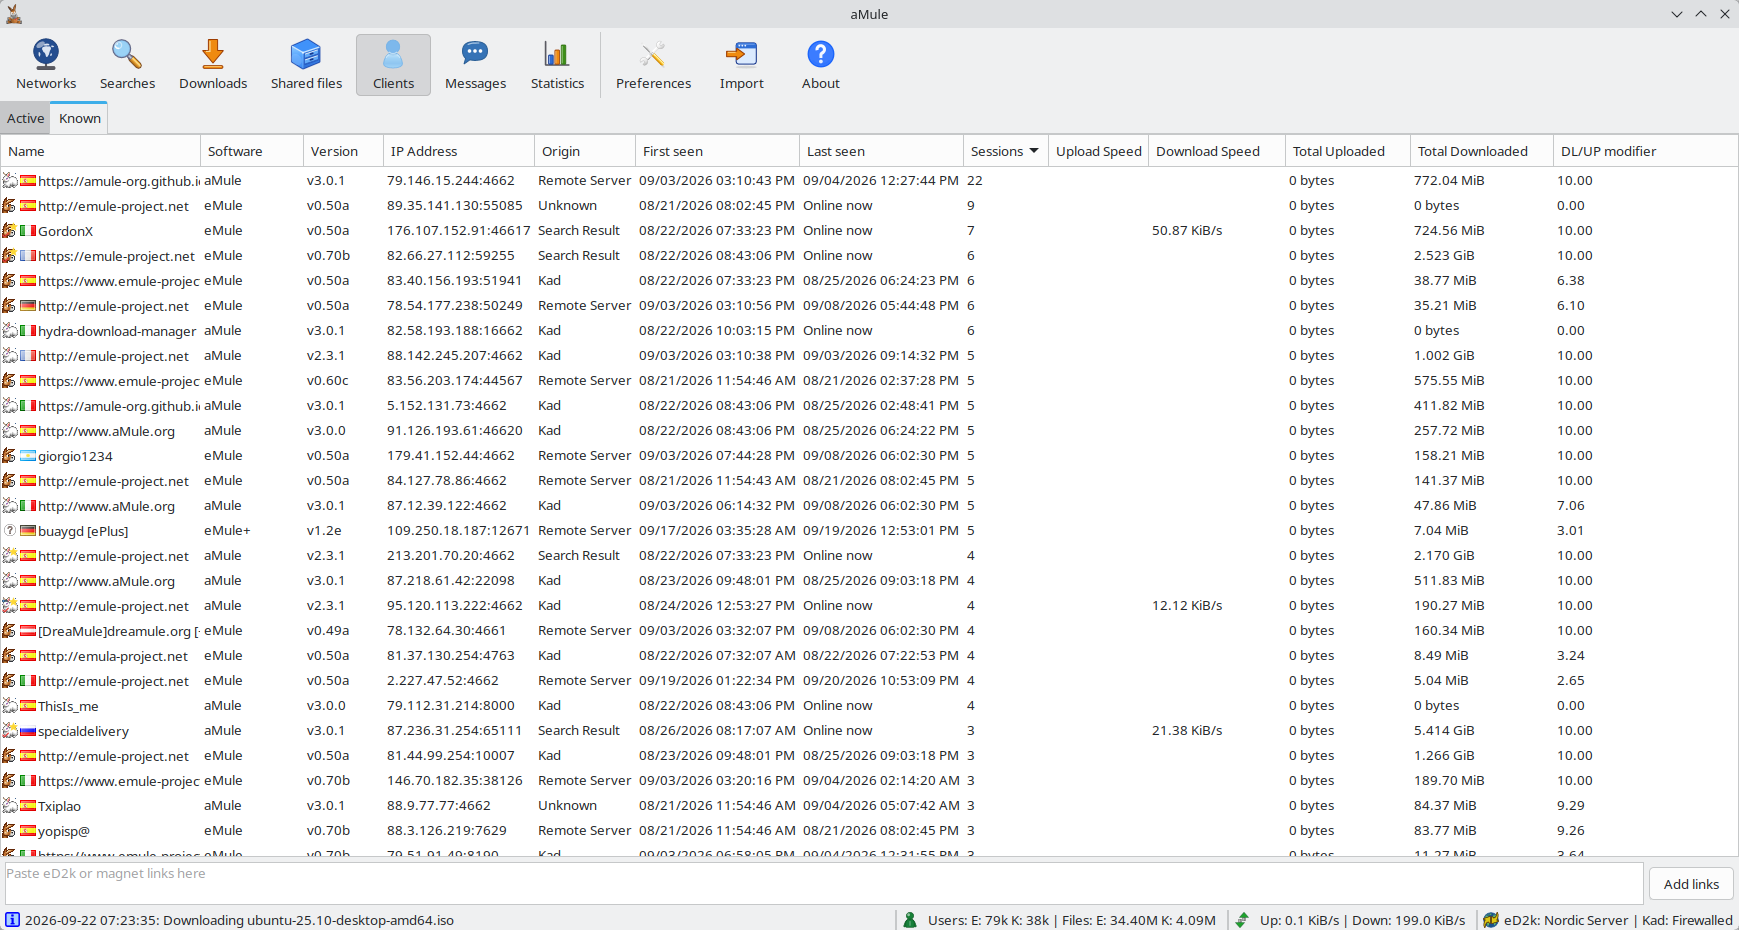Sort by the Version column header
The image size is (1739, 930).
343,151
